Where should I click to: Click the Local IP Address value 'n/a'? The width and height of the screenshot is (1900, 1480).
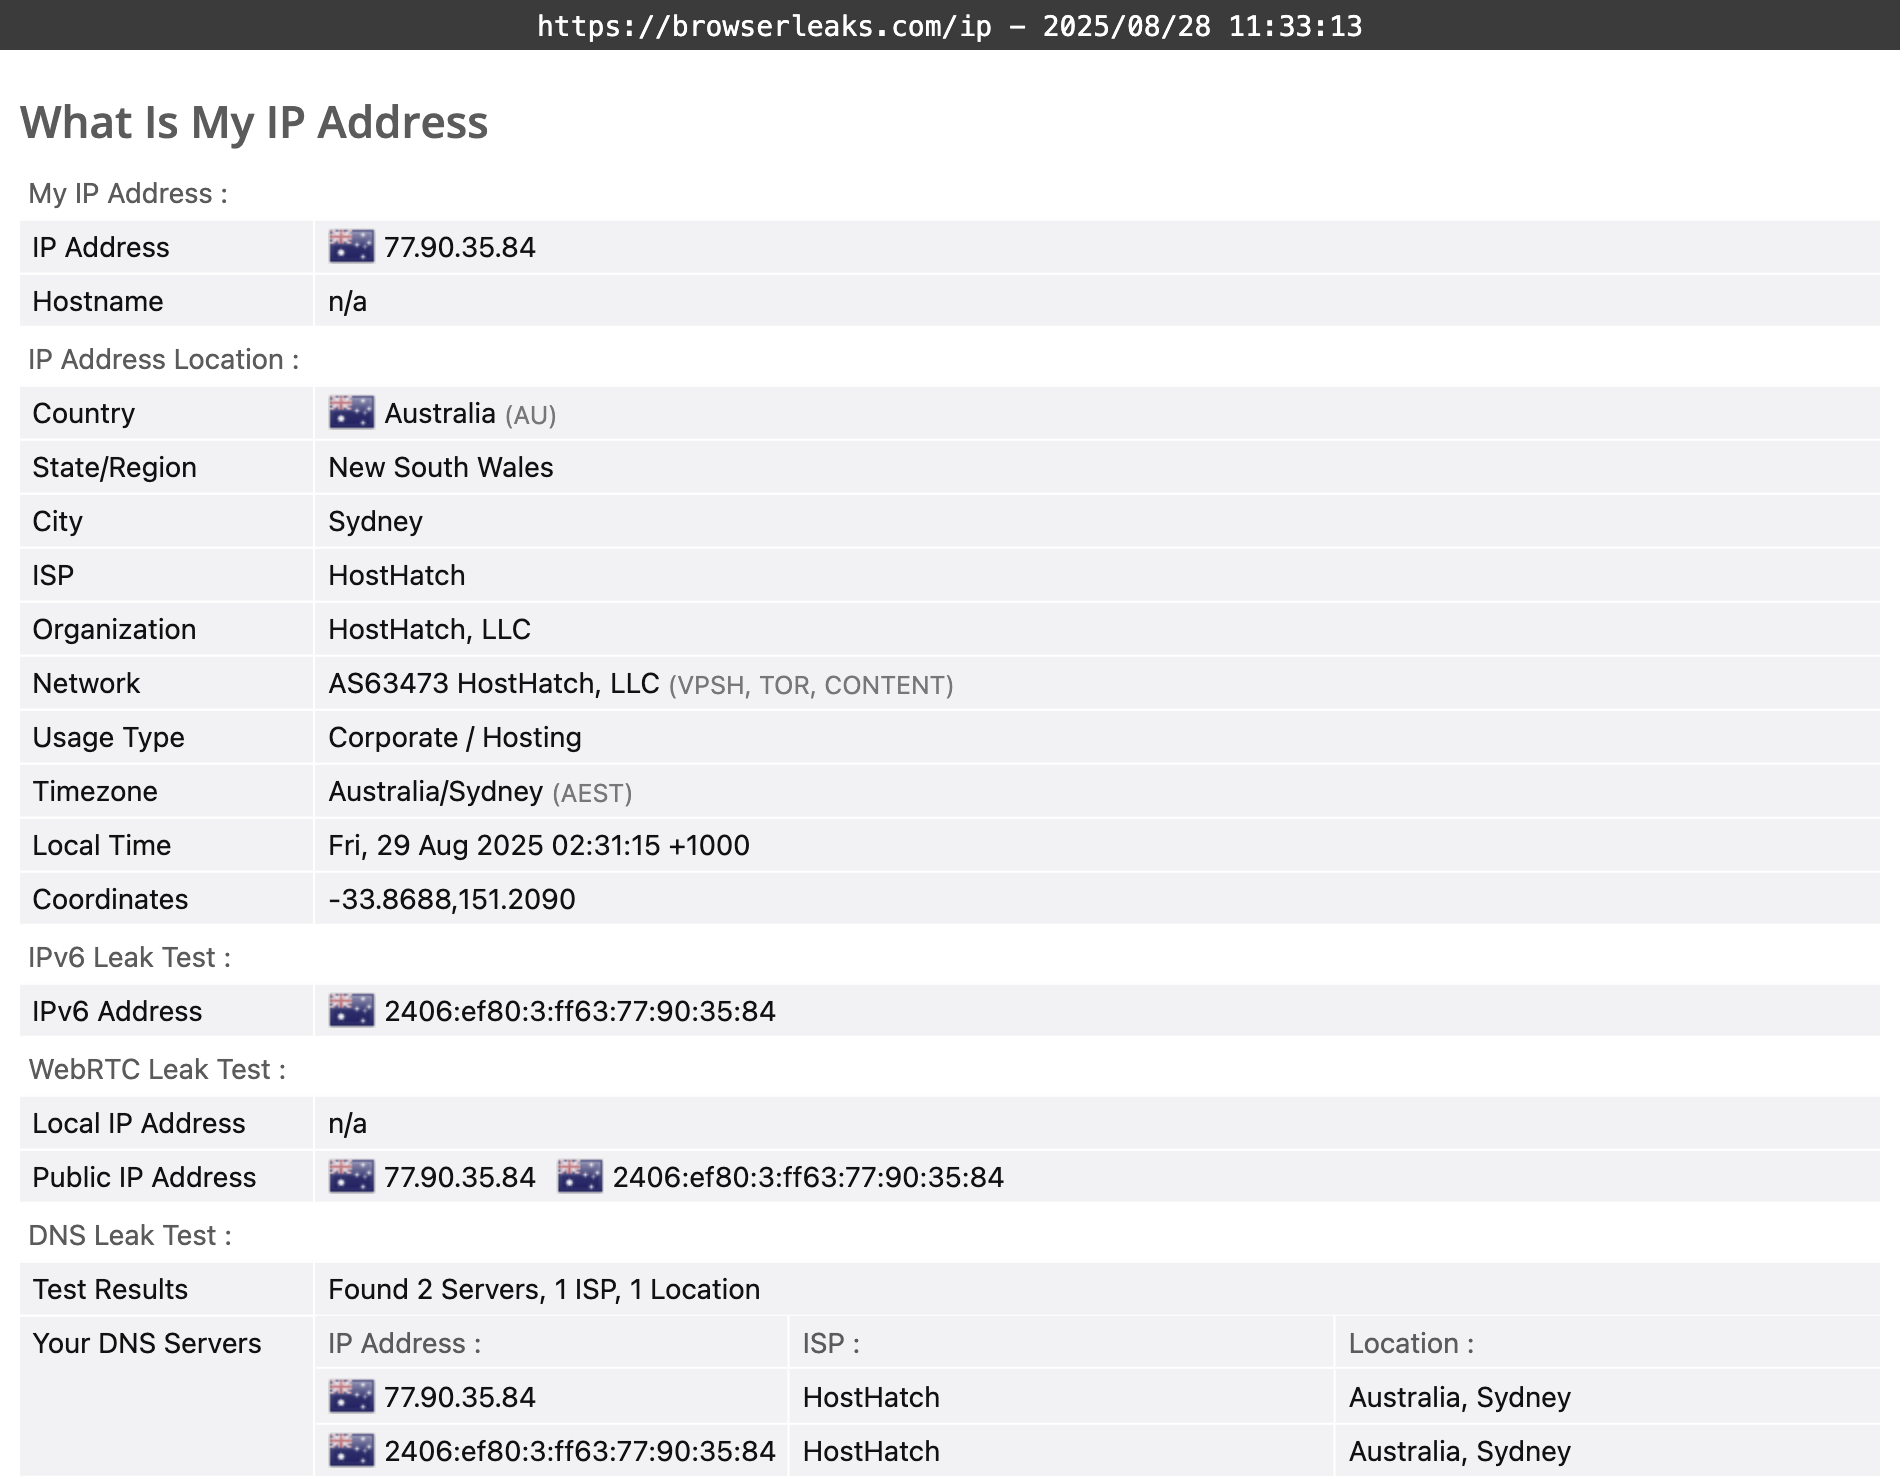click(x=347, y=1123)
